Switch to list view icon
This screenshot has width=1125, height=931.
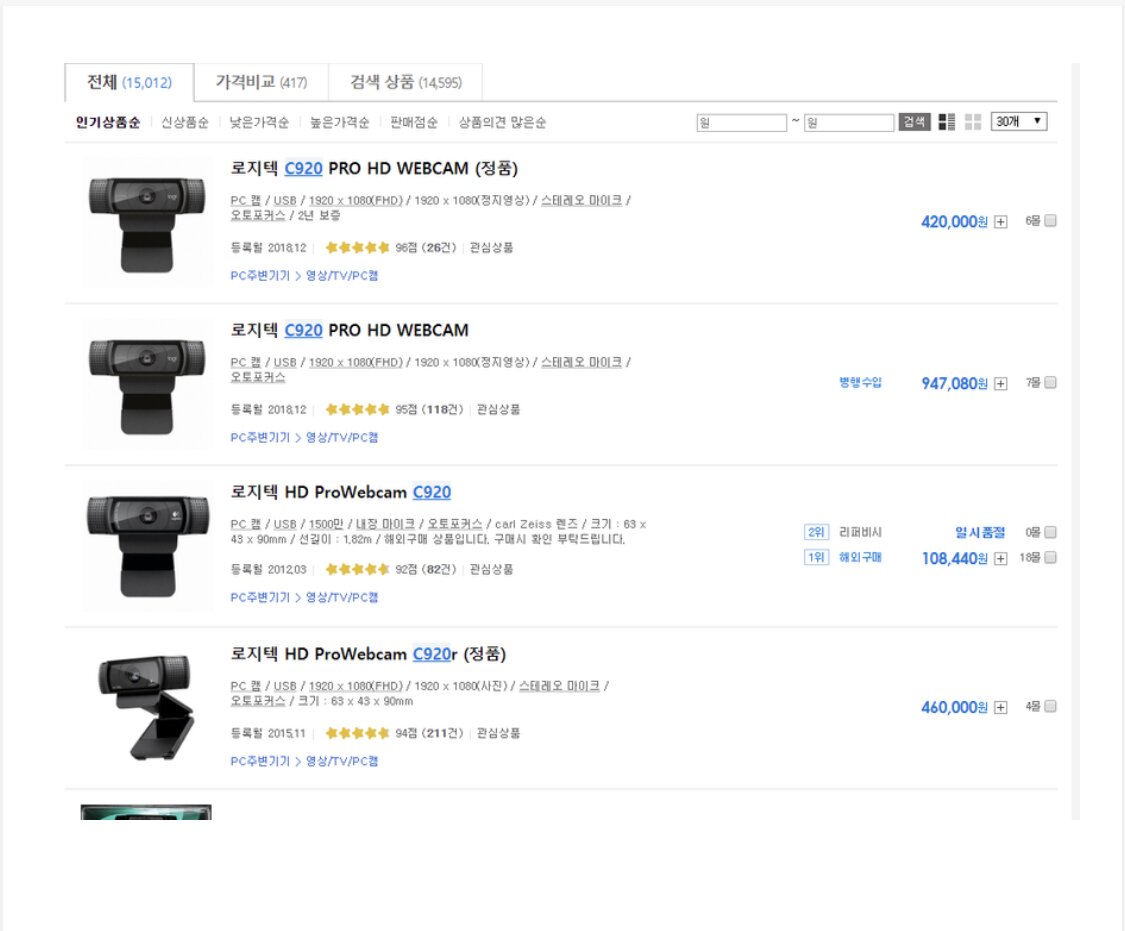click(x=946, y=122)
